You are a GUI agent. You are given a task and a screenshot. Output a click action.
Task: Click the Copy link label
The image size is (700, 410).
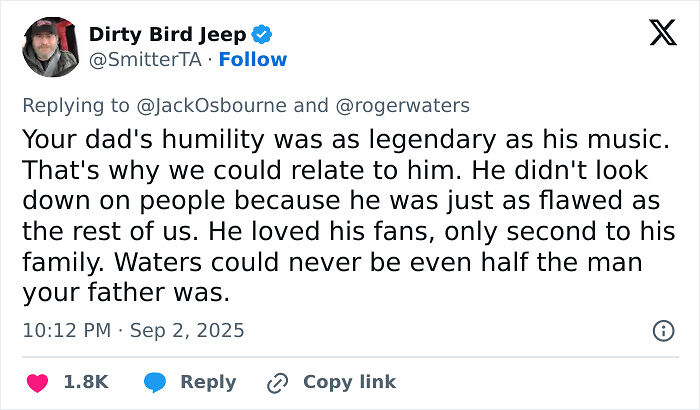350,382
